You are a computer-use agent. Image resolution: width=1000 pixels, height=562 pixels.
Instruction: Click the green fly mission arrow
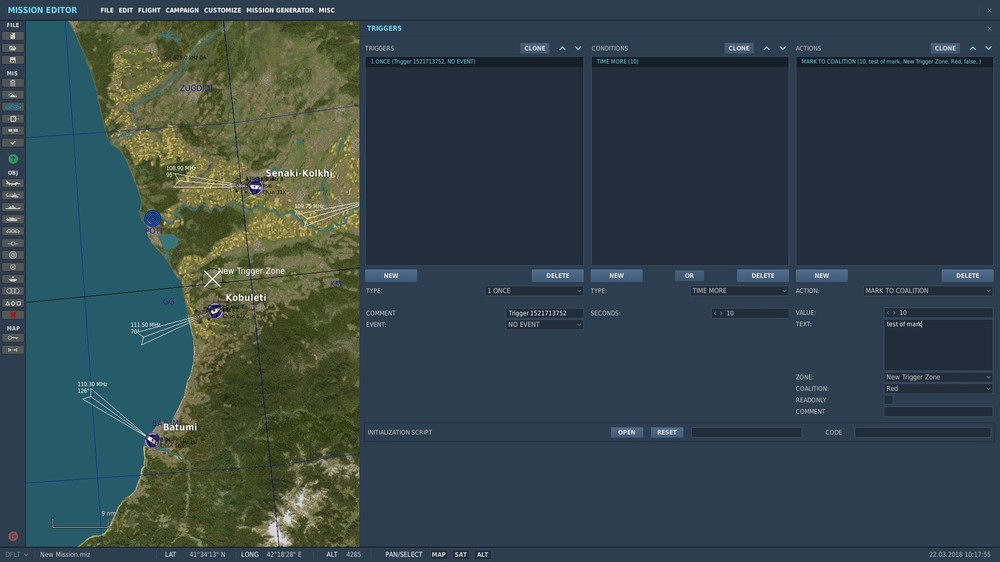click(x=13, y=159)
